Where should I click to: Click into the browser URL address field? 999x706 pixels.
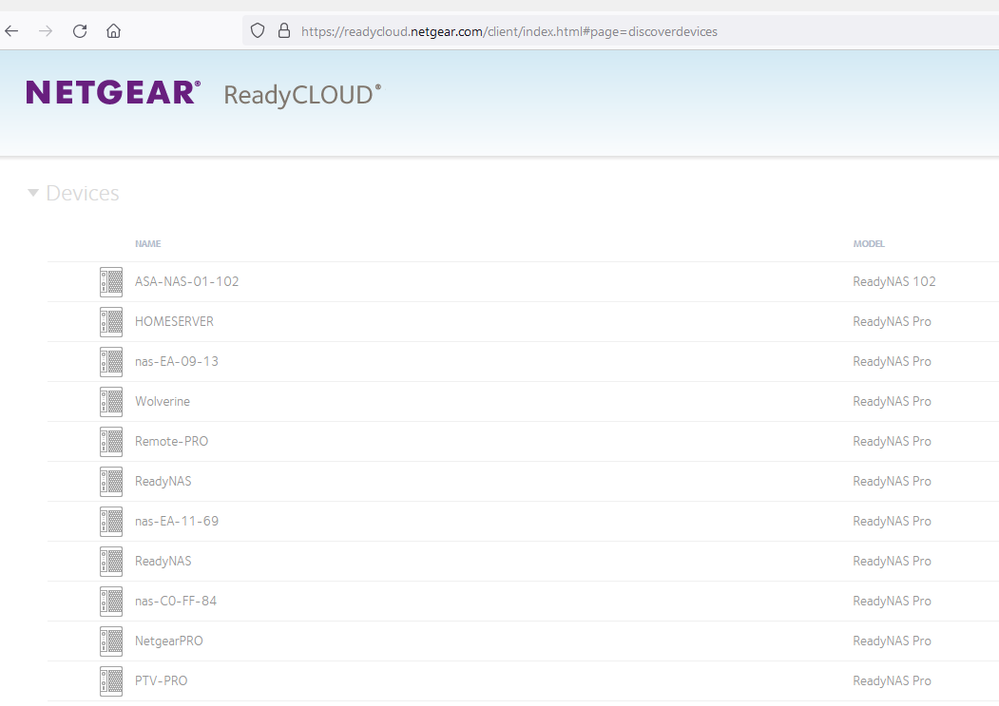(600, 31)
